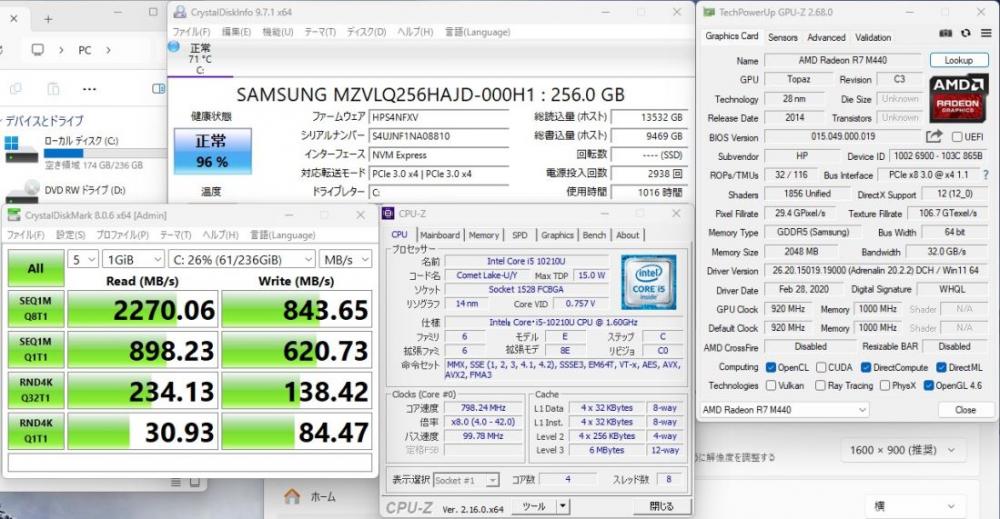Open the 1GiB test size dropdown
This screenshot has height=519, width=1000.
133,260
